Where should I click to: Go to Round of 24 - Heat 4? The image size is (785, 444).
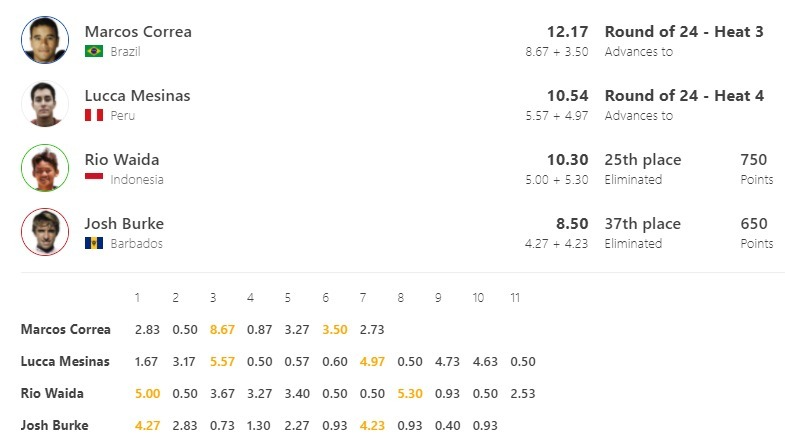pyautogui.click(x=684, y=96)
